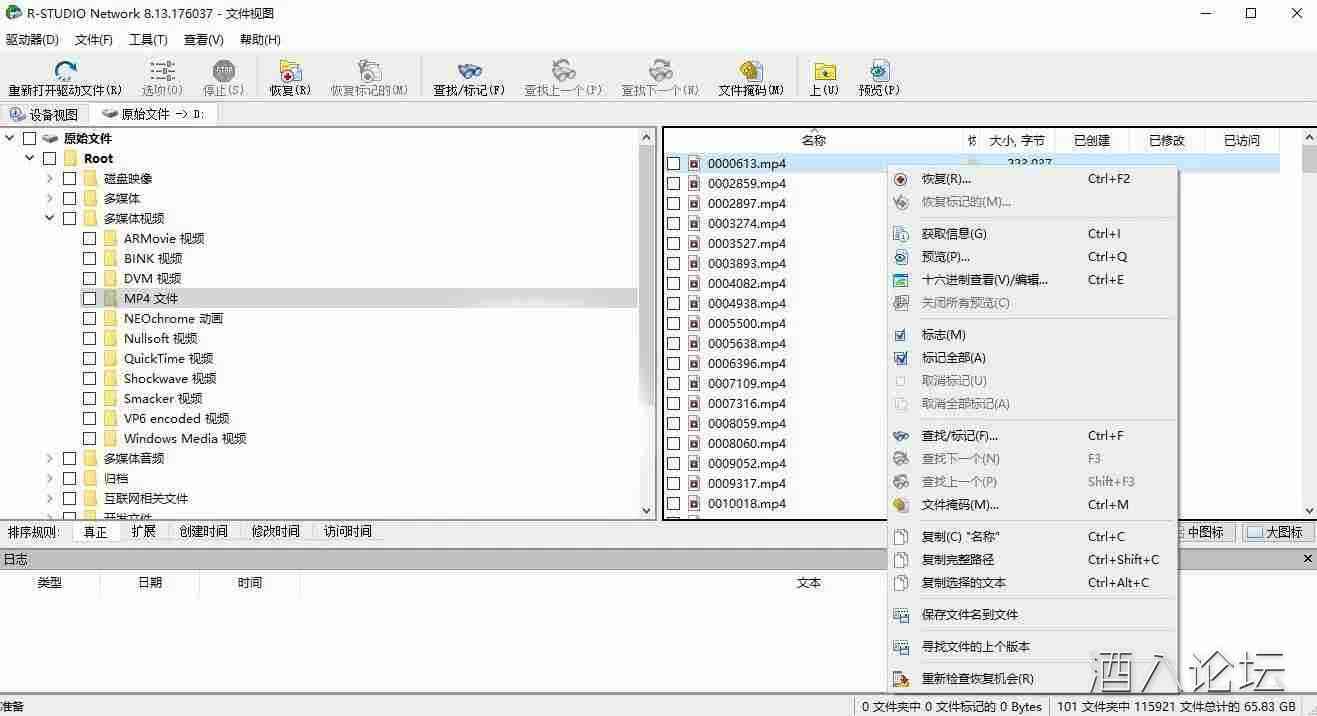Select 十六进制查看/编辑 context menu entry
Screen dimensions: 1317x716
click(1032, 280)
